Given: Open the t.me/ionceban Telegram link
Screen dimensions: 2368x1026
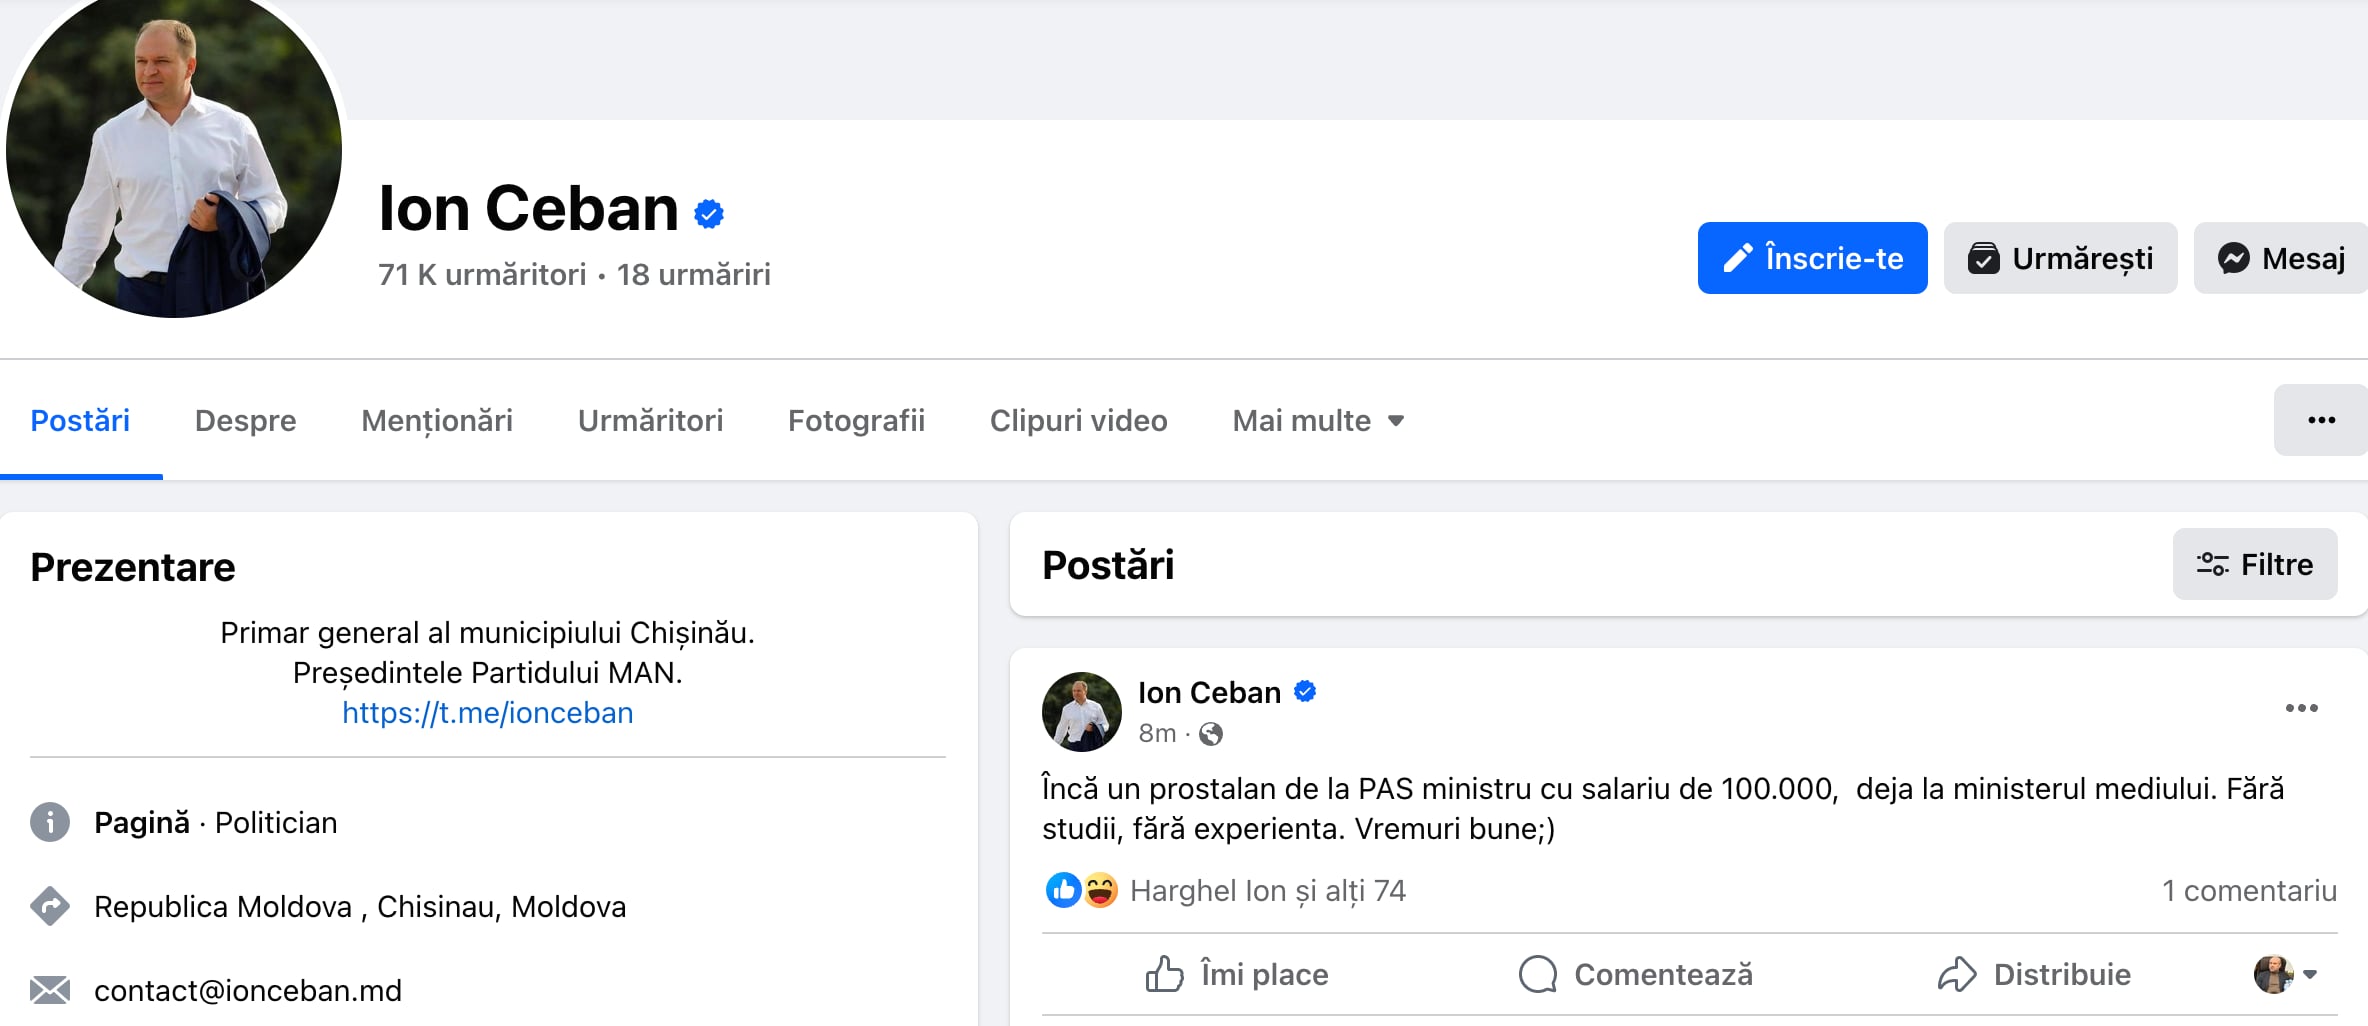Looking at the screenshot, I should coord(487,712).
